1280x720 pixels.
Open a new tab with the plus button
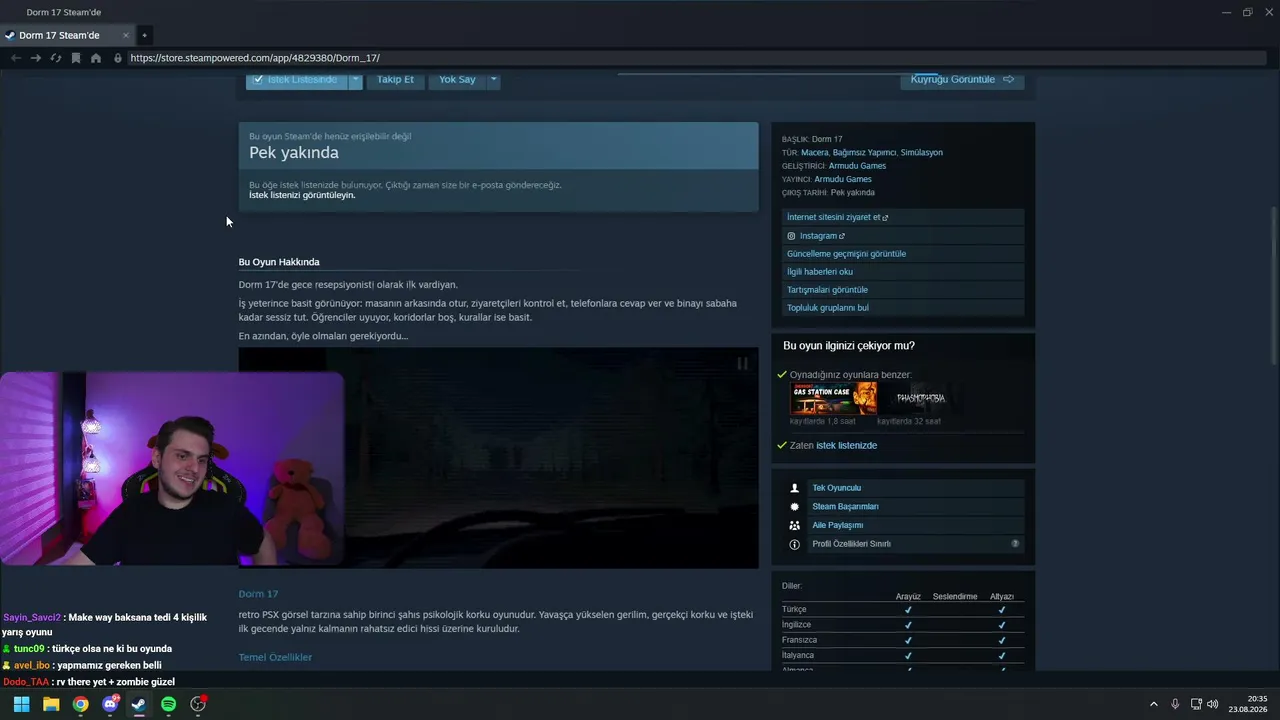coord(144,35)
